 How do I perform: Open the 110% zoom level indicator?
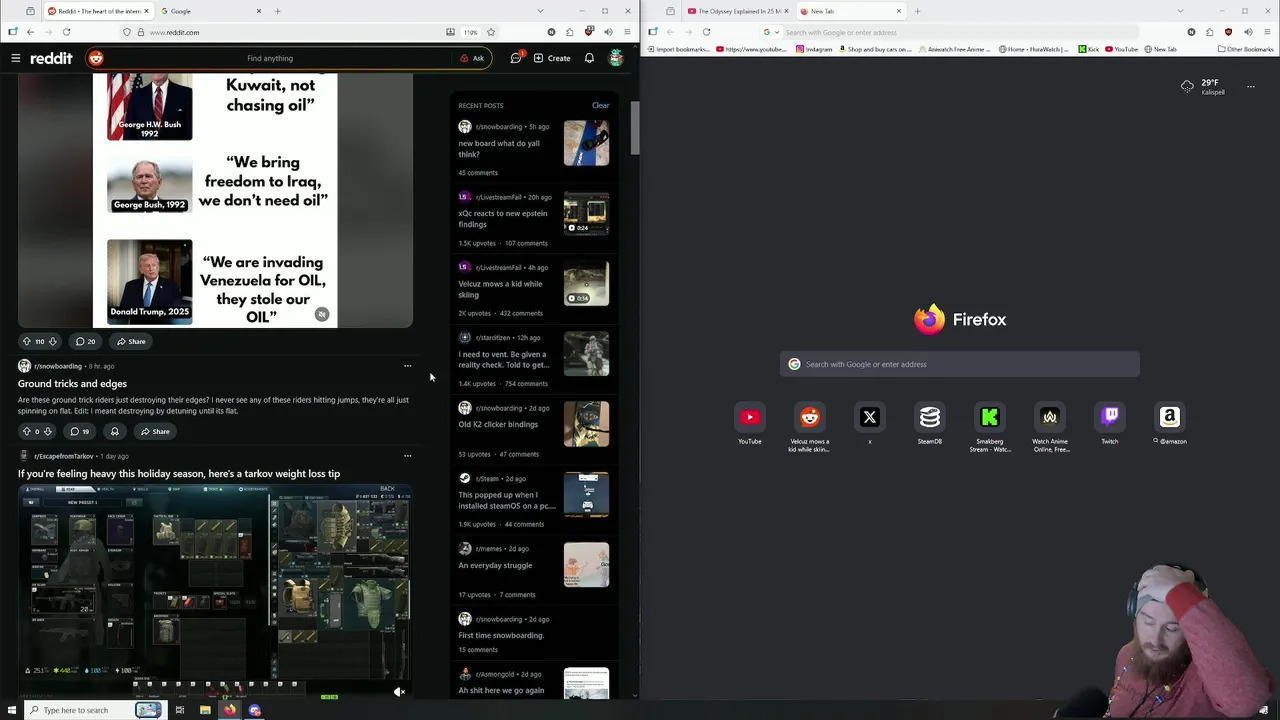tap(470, 32)
